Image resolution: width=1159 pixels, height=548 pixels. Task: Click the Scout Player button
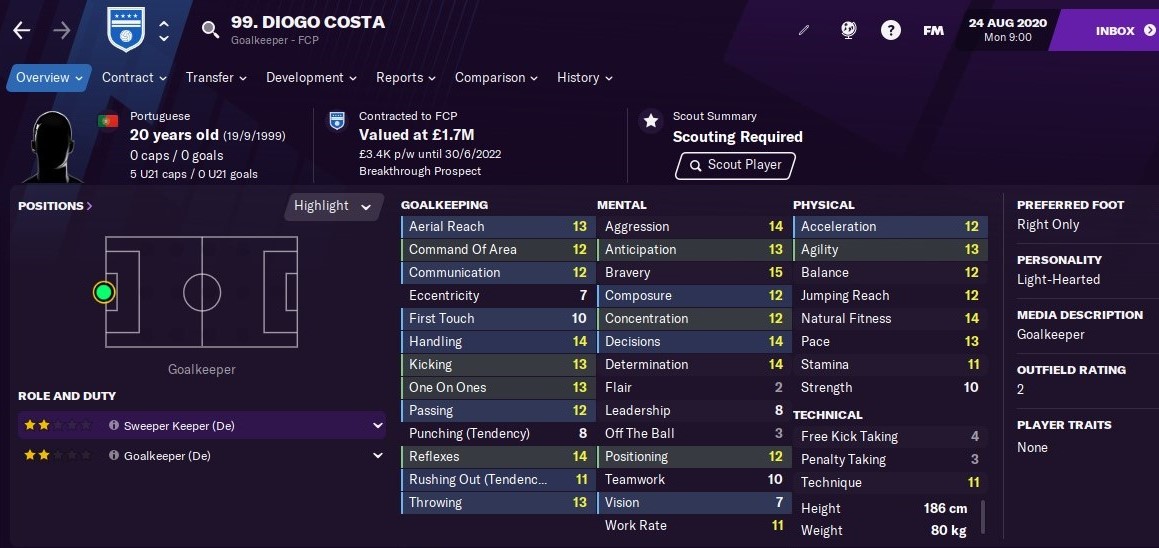735,165
